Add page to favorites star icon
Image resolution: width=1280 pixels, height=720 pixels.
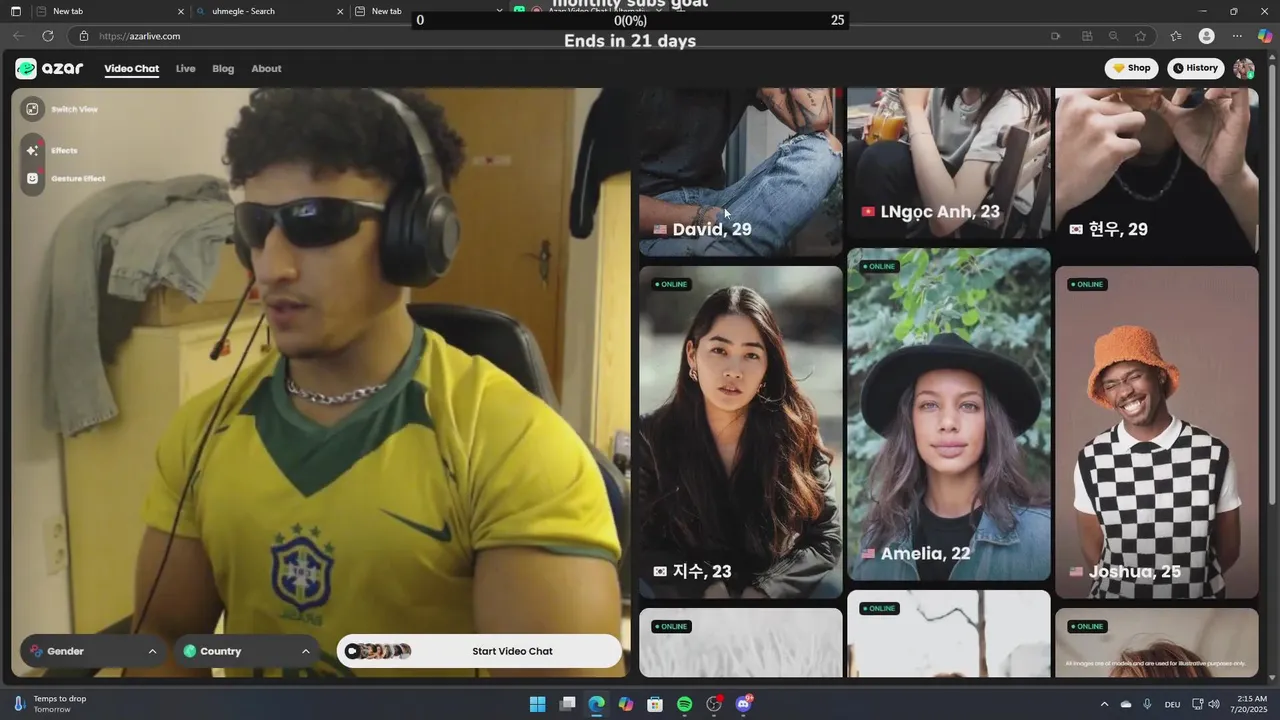point(1141,36)
